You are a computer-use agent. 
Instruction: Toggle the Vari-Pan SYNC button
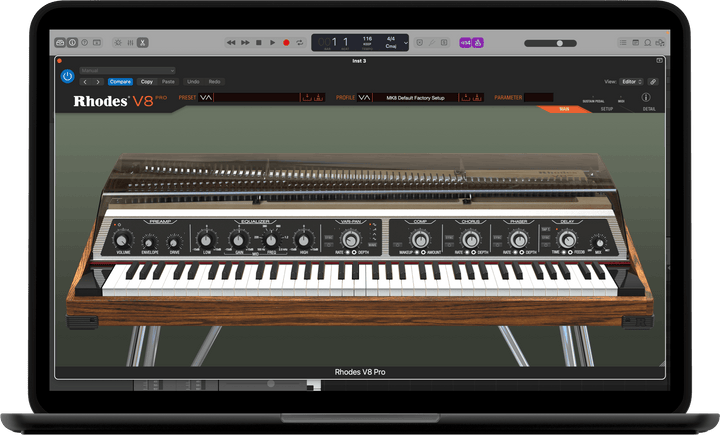click(329, 237)
